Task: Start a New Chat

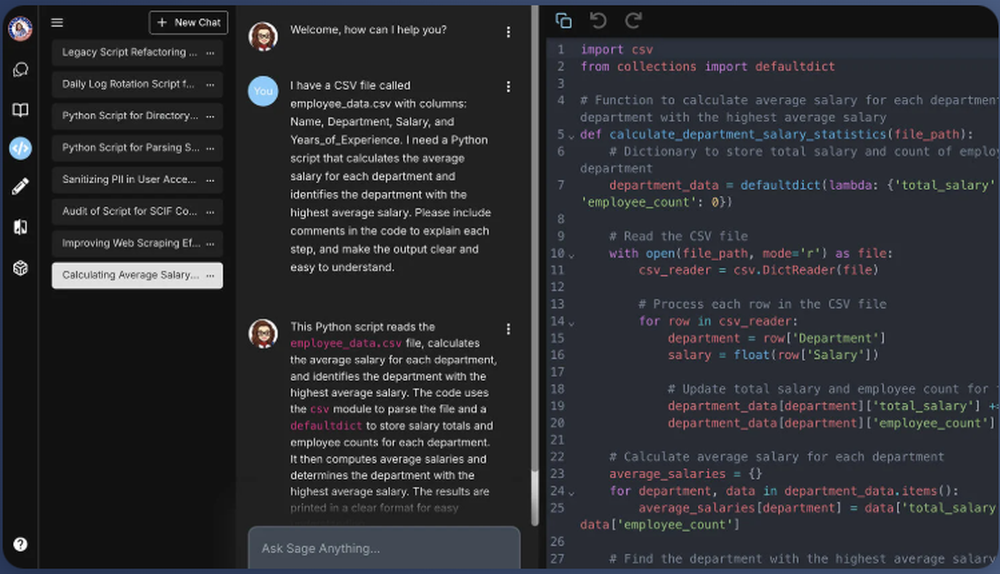Action: (188, 22)
